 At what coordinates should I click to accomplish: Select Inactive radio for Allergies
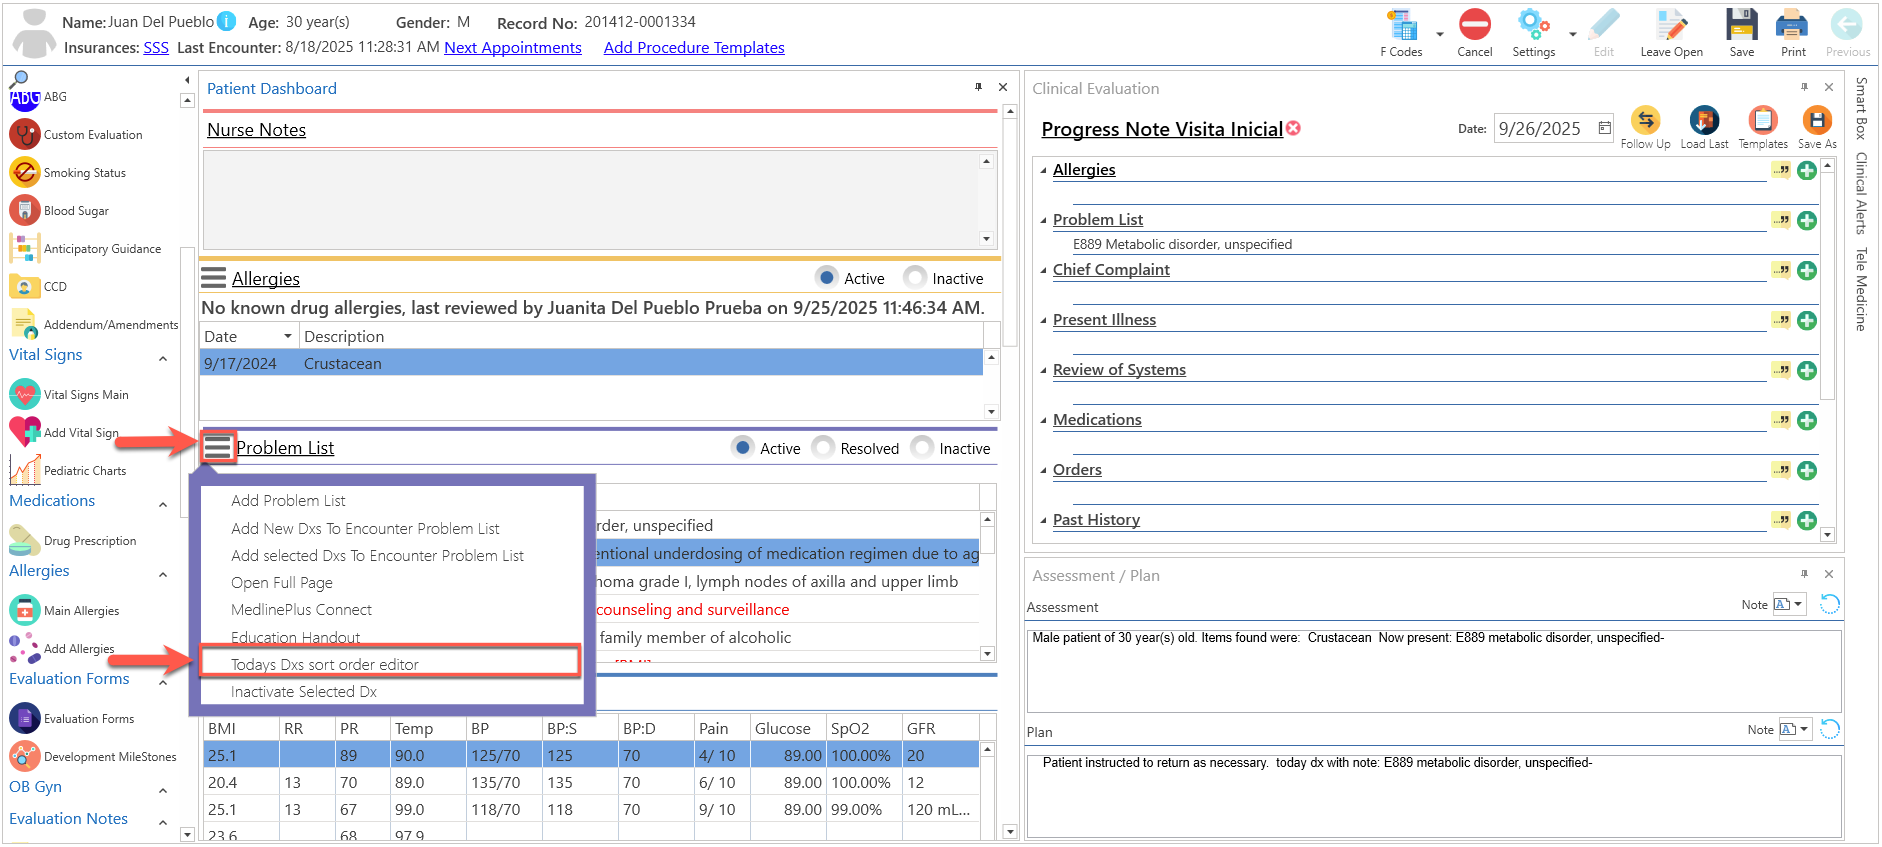tap(914, 277)
